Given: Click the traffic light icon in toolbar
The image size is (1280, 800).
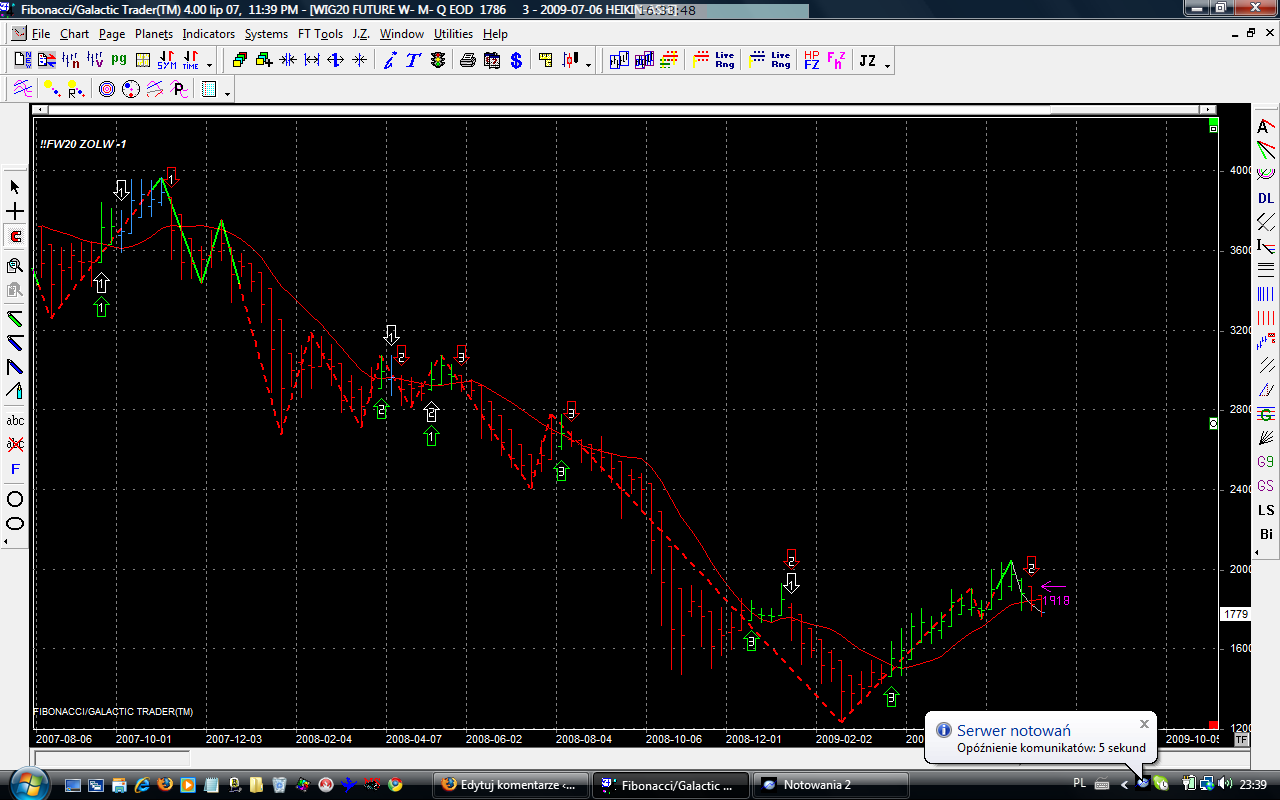Looking at the screenshot, I should (x=439, y=61).
